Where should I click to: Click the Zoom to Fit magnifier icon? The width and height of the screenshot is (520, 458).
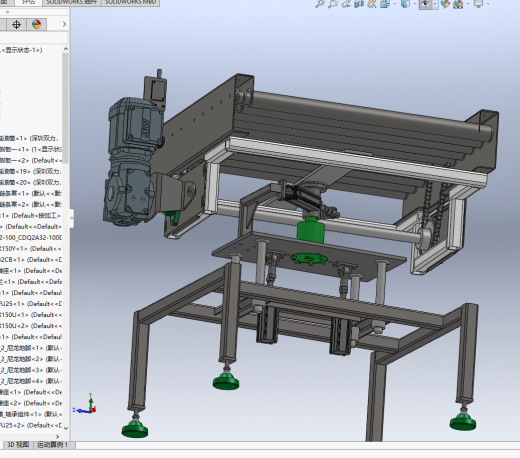pos(320,4)
